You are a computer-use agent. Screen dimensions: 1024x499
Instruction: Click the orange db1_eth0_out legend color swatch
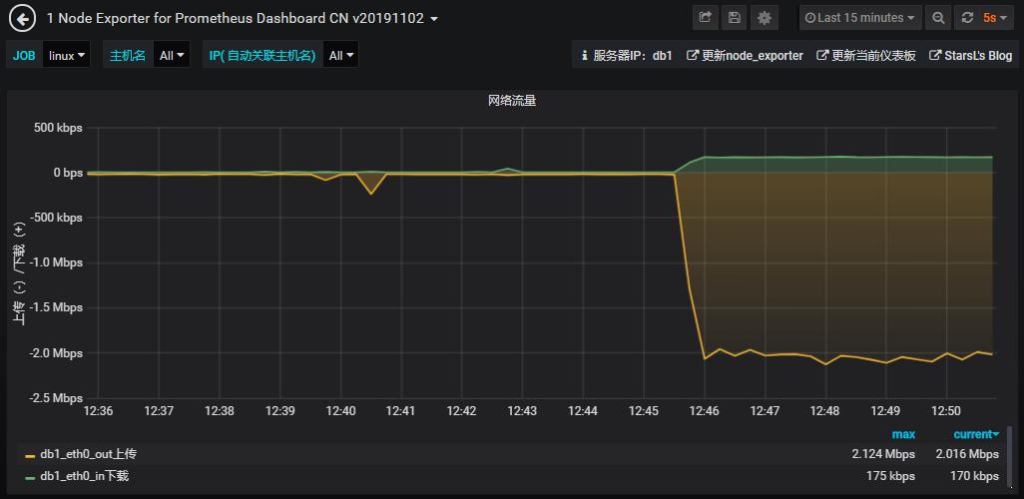pos(30,455)
